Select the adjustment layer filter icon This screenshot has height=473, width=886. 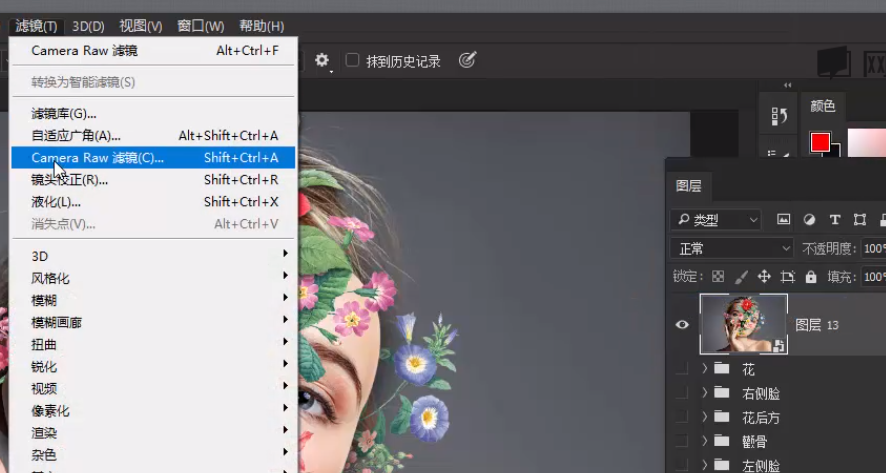(809, 220)
